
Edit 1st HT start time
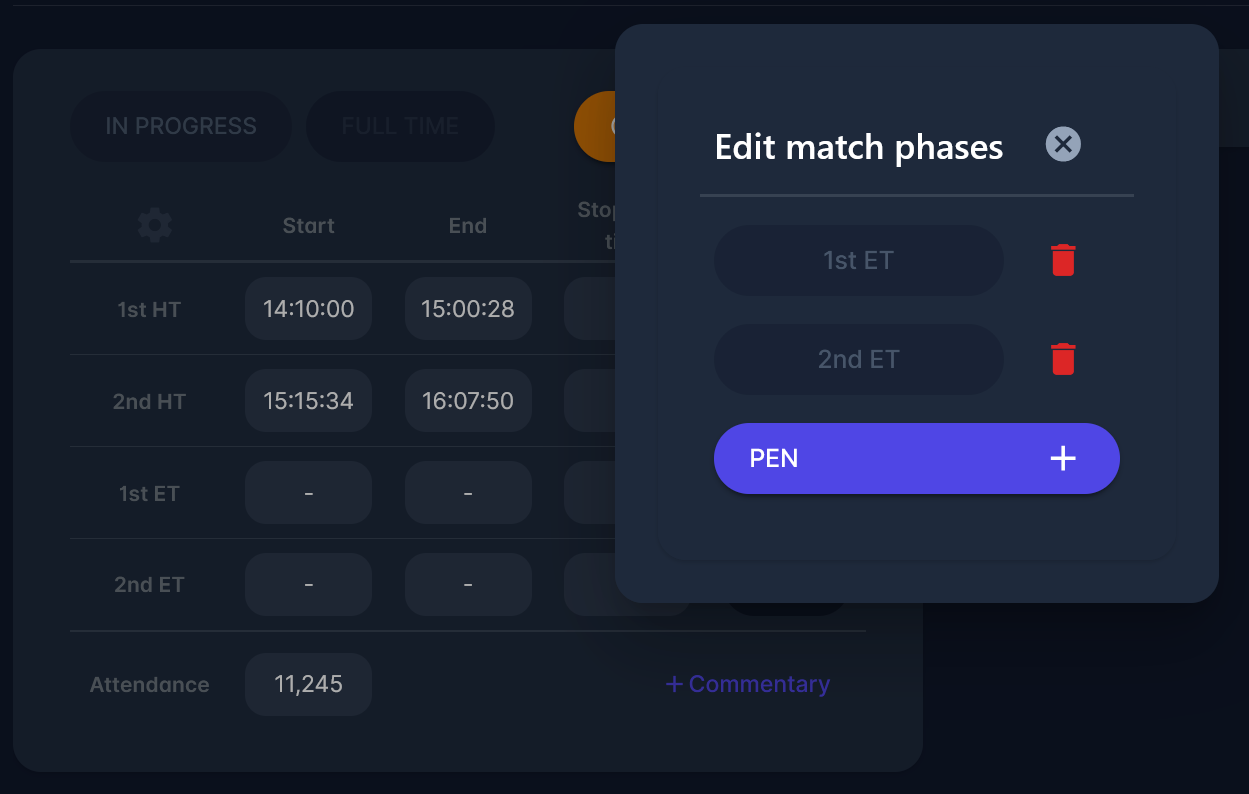[308, 309]
